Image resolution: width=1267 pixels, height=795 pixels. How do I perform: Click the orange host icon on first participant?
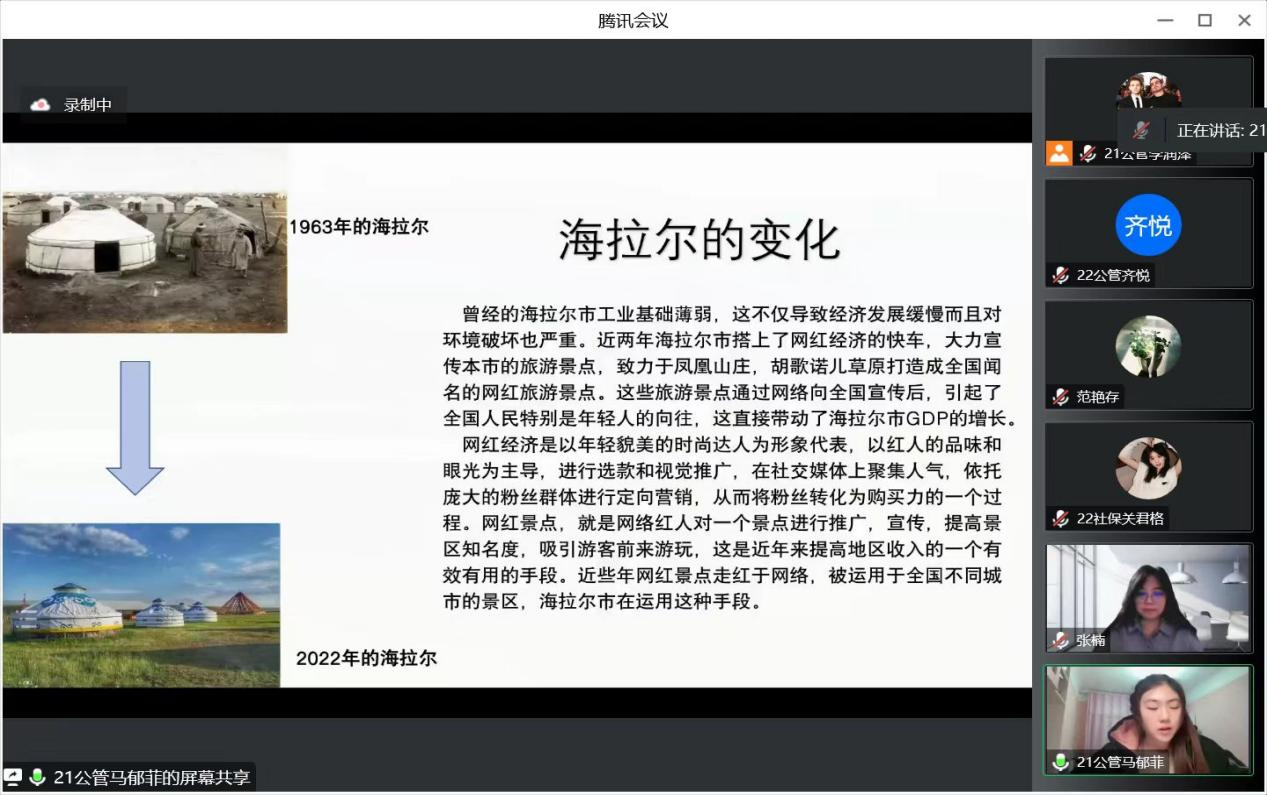[x=1059, y=153]
